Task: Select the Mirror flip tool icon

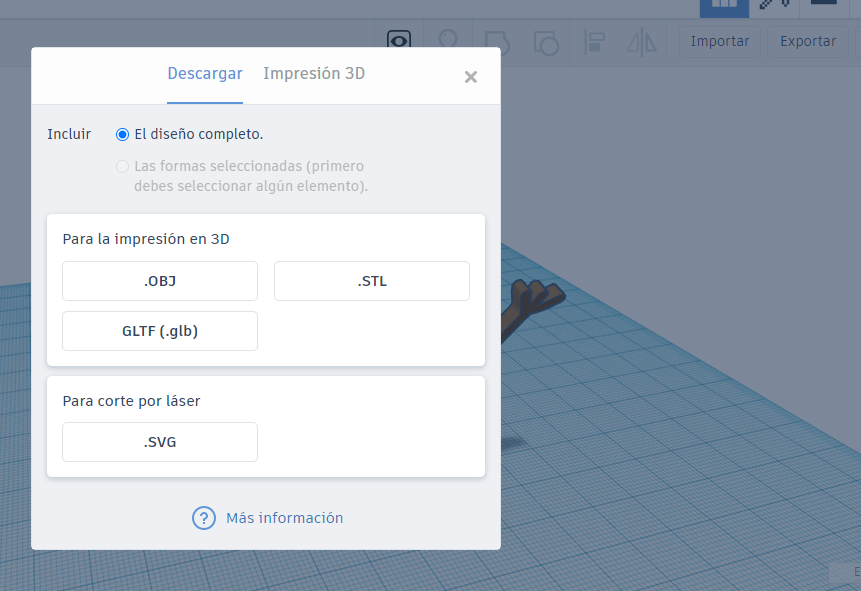Action: [641, 42]
